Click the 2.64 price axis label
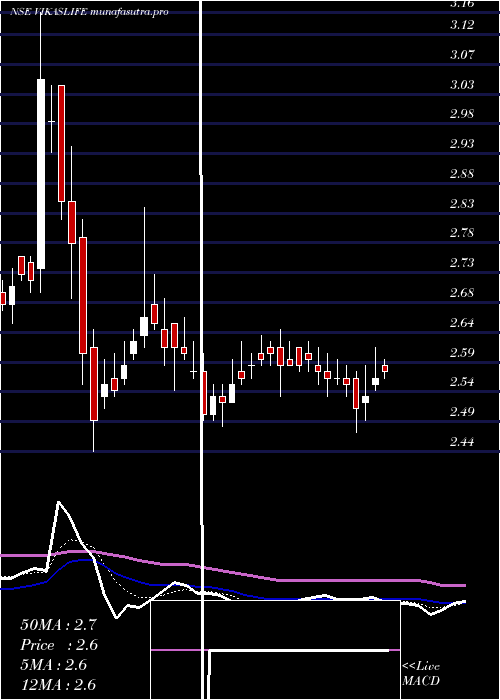 point(462,323)
